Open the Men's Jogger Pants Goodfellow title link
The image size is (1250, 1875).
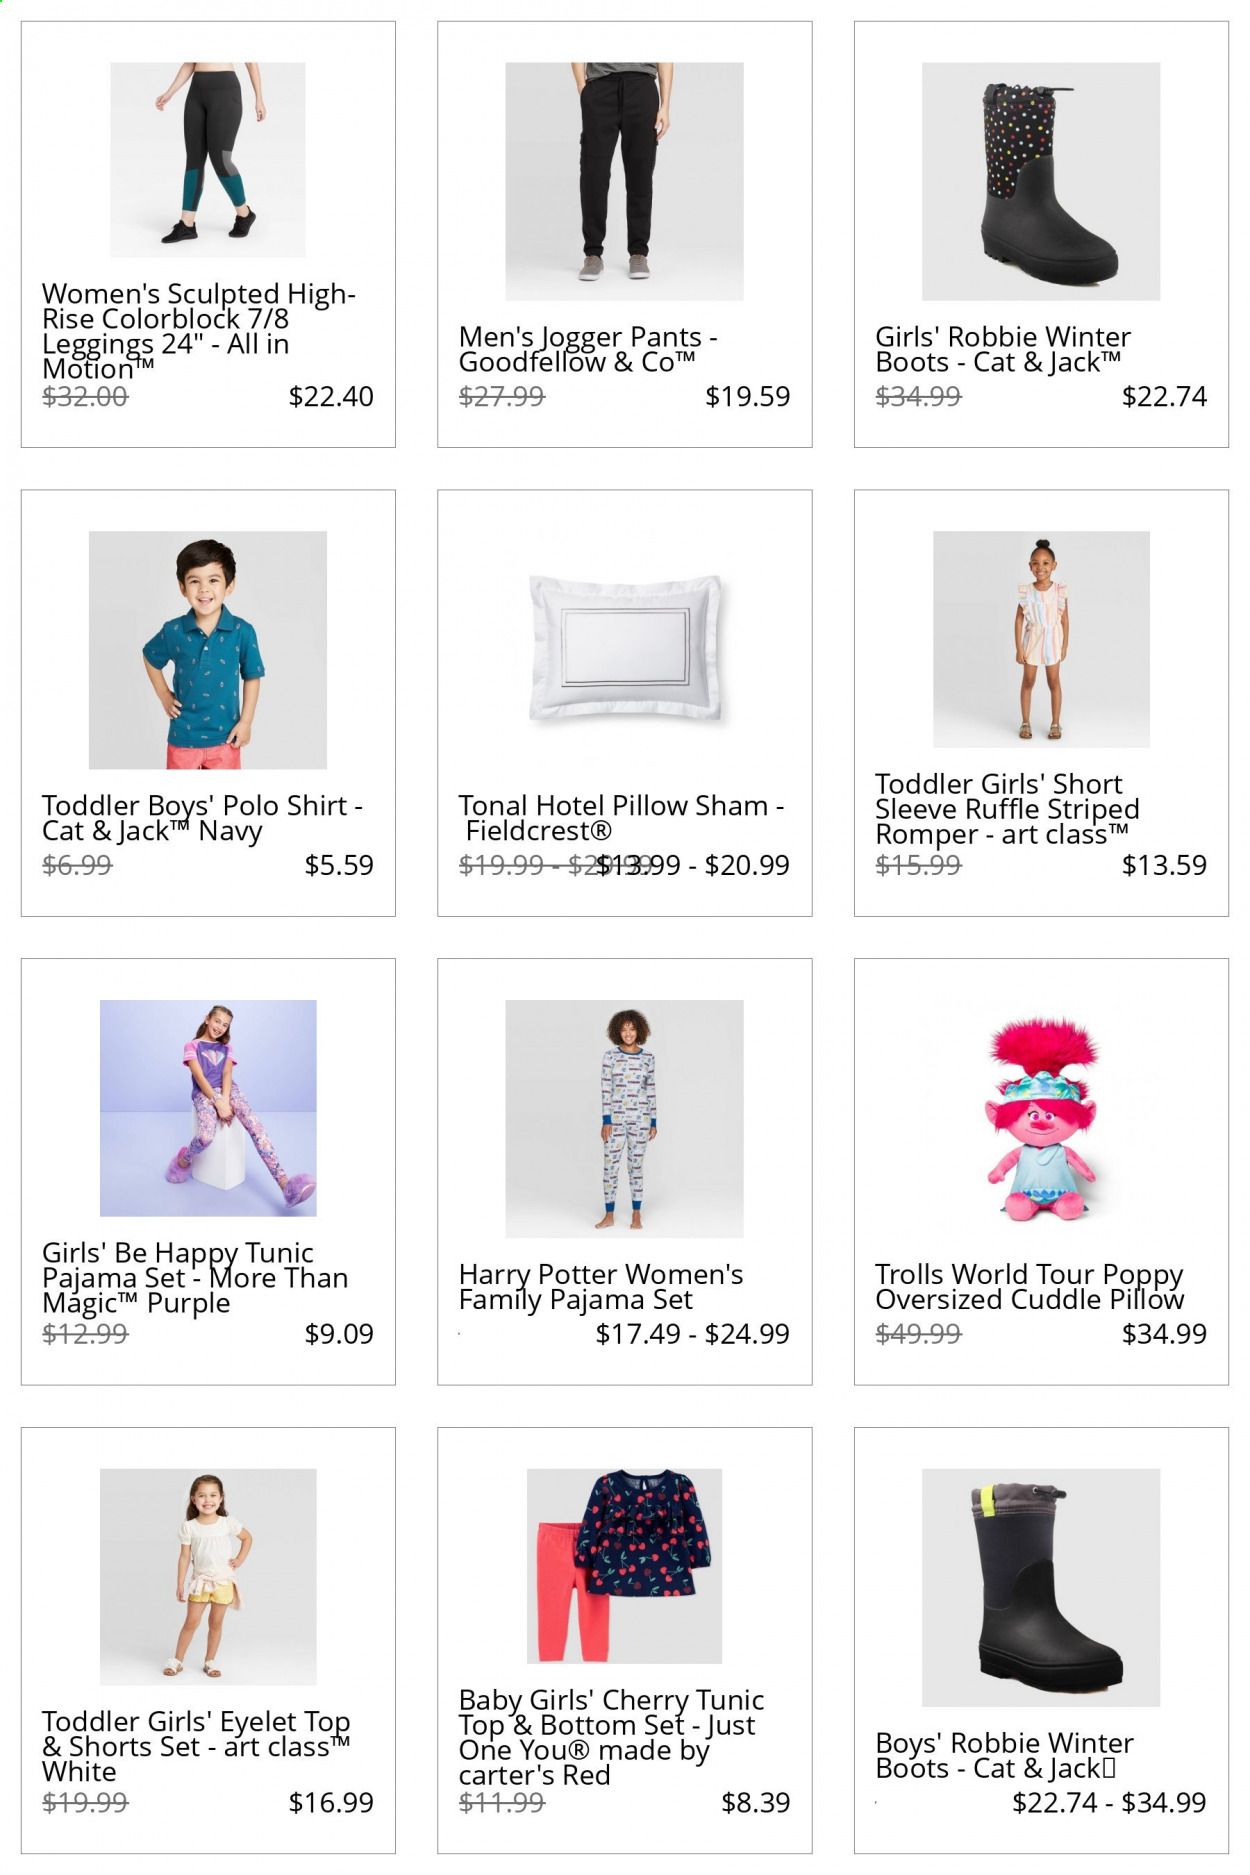pos(588,350)
